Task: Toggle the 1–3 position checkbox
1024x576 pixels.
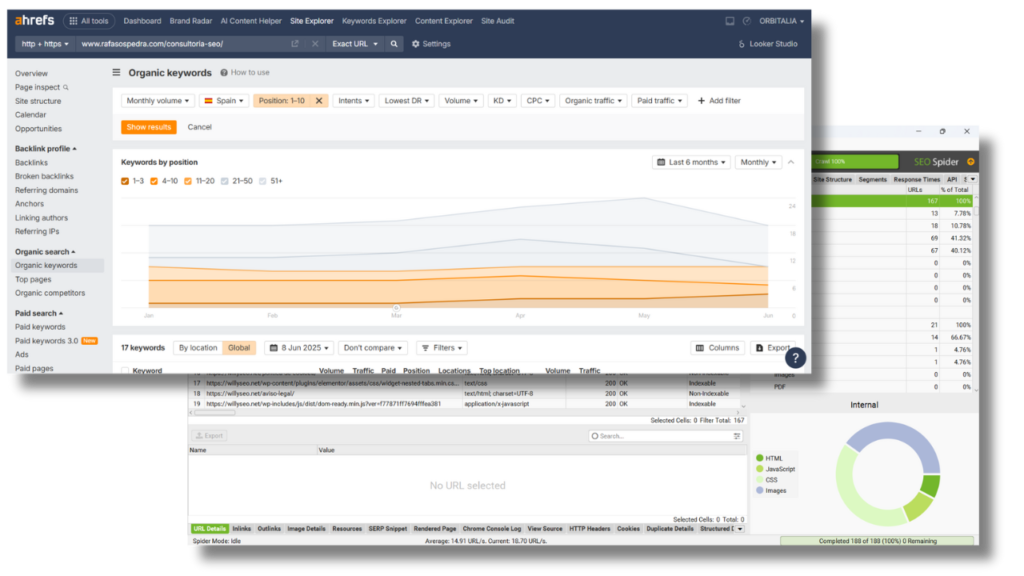Action: (x=125, y=181)
